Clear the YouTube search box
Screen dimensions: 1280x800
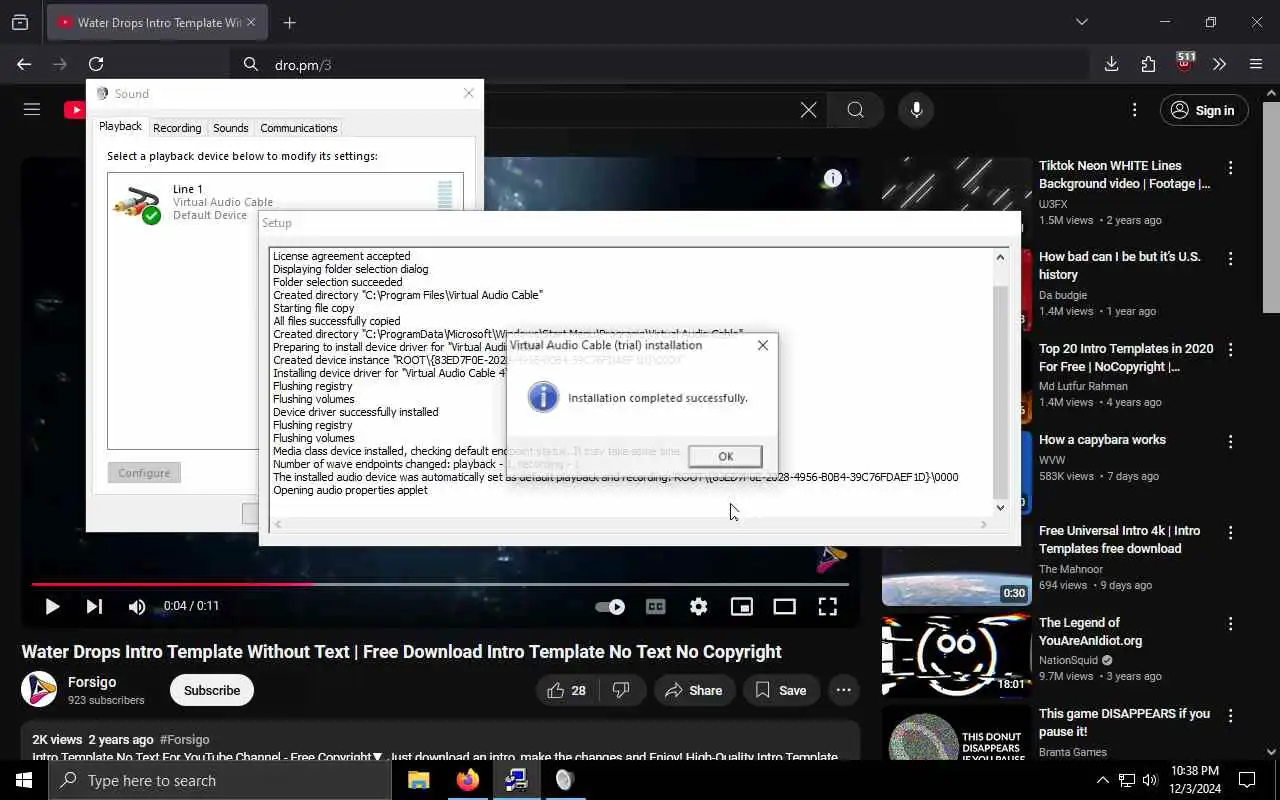tap(808, 110)
